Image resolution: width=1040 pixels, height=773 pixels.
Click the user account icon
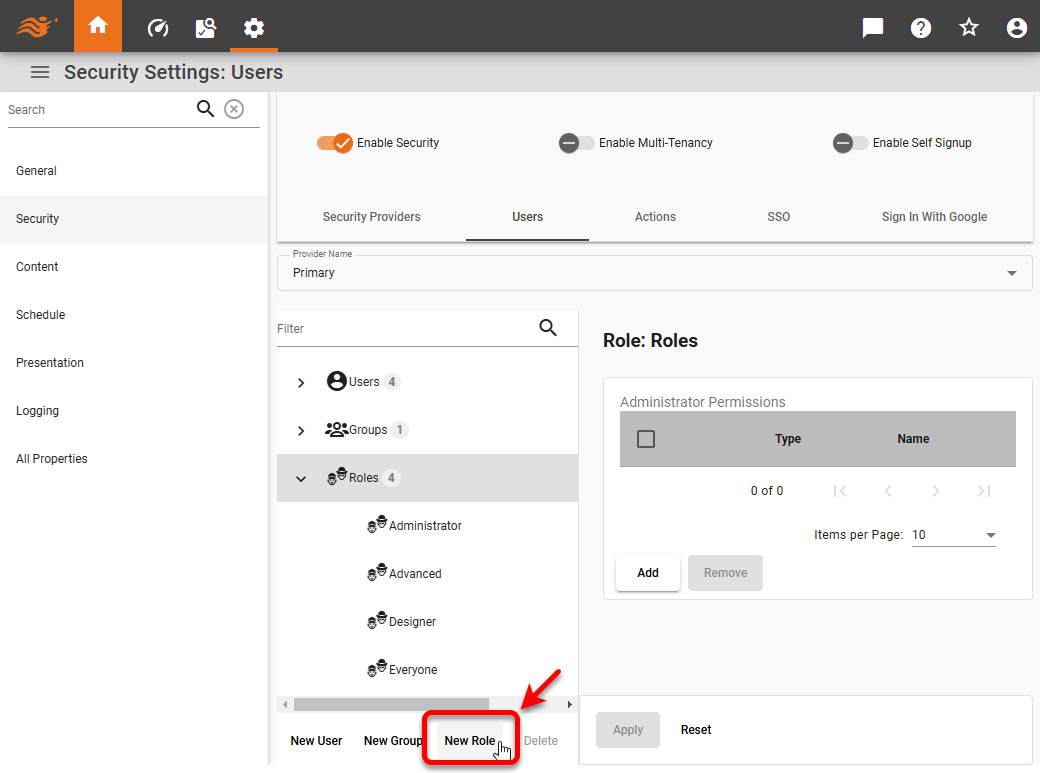pyautogui.click(x=1016, y=27)
